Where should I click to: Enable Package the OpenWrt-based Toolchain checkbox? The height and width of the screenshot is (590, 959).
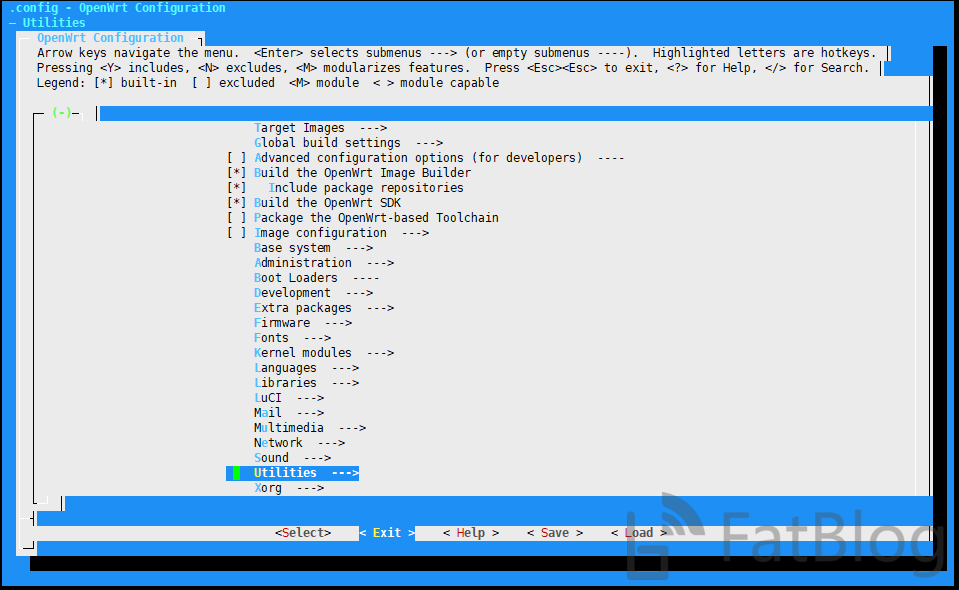click(237, 218)
